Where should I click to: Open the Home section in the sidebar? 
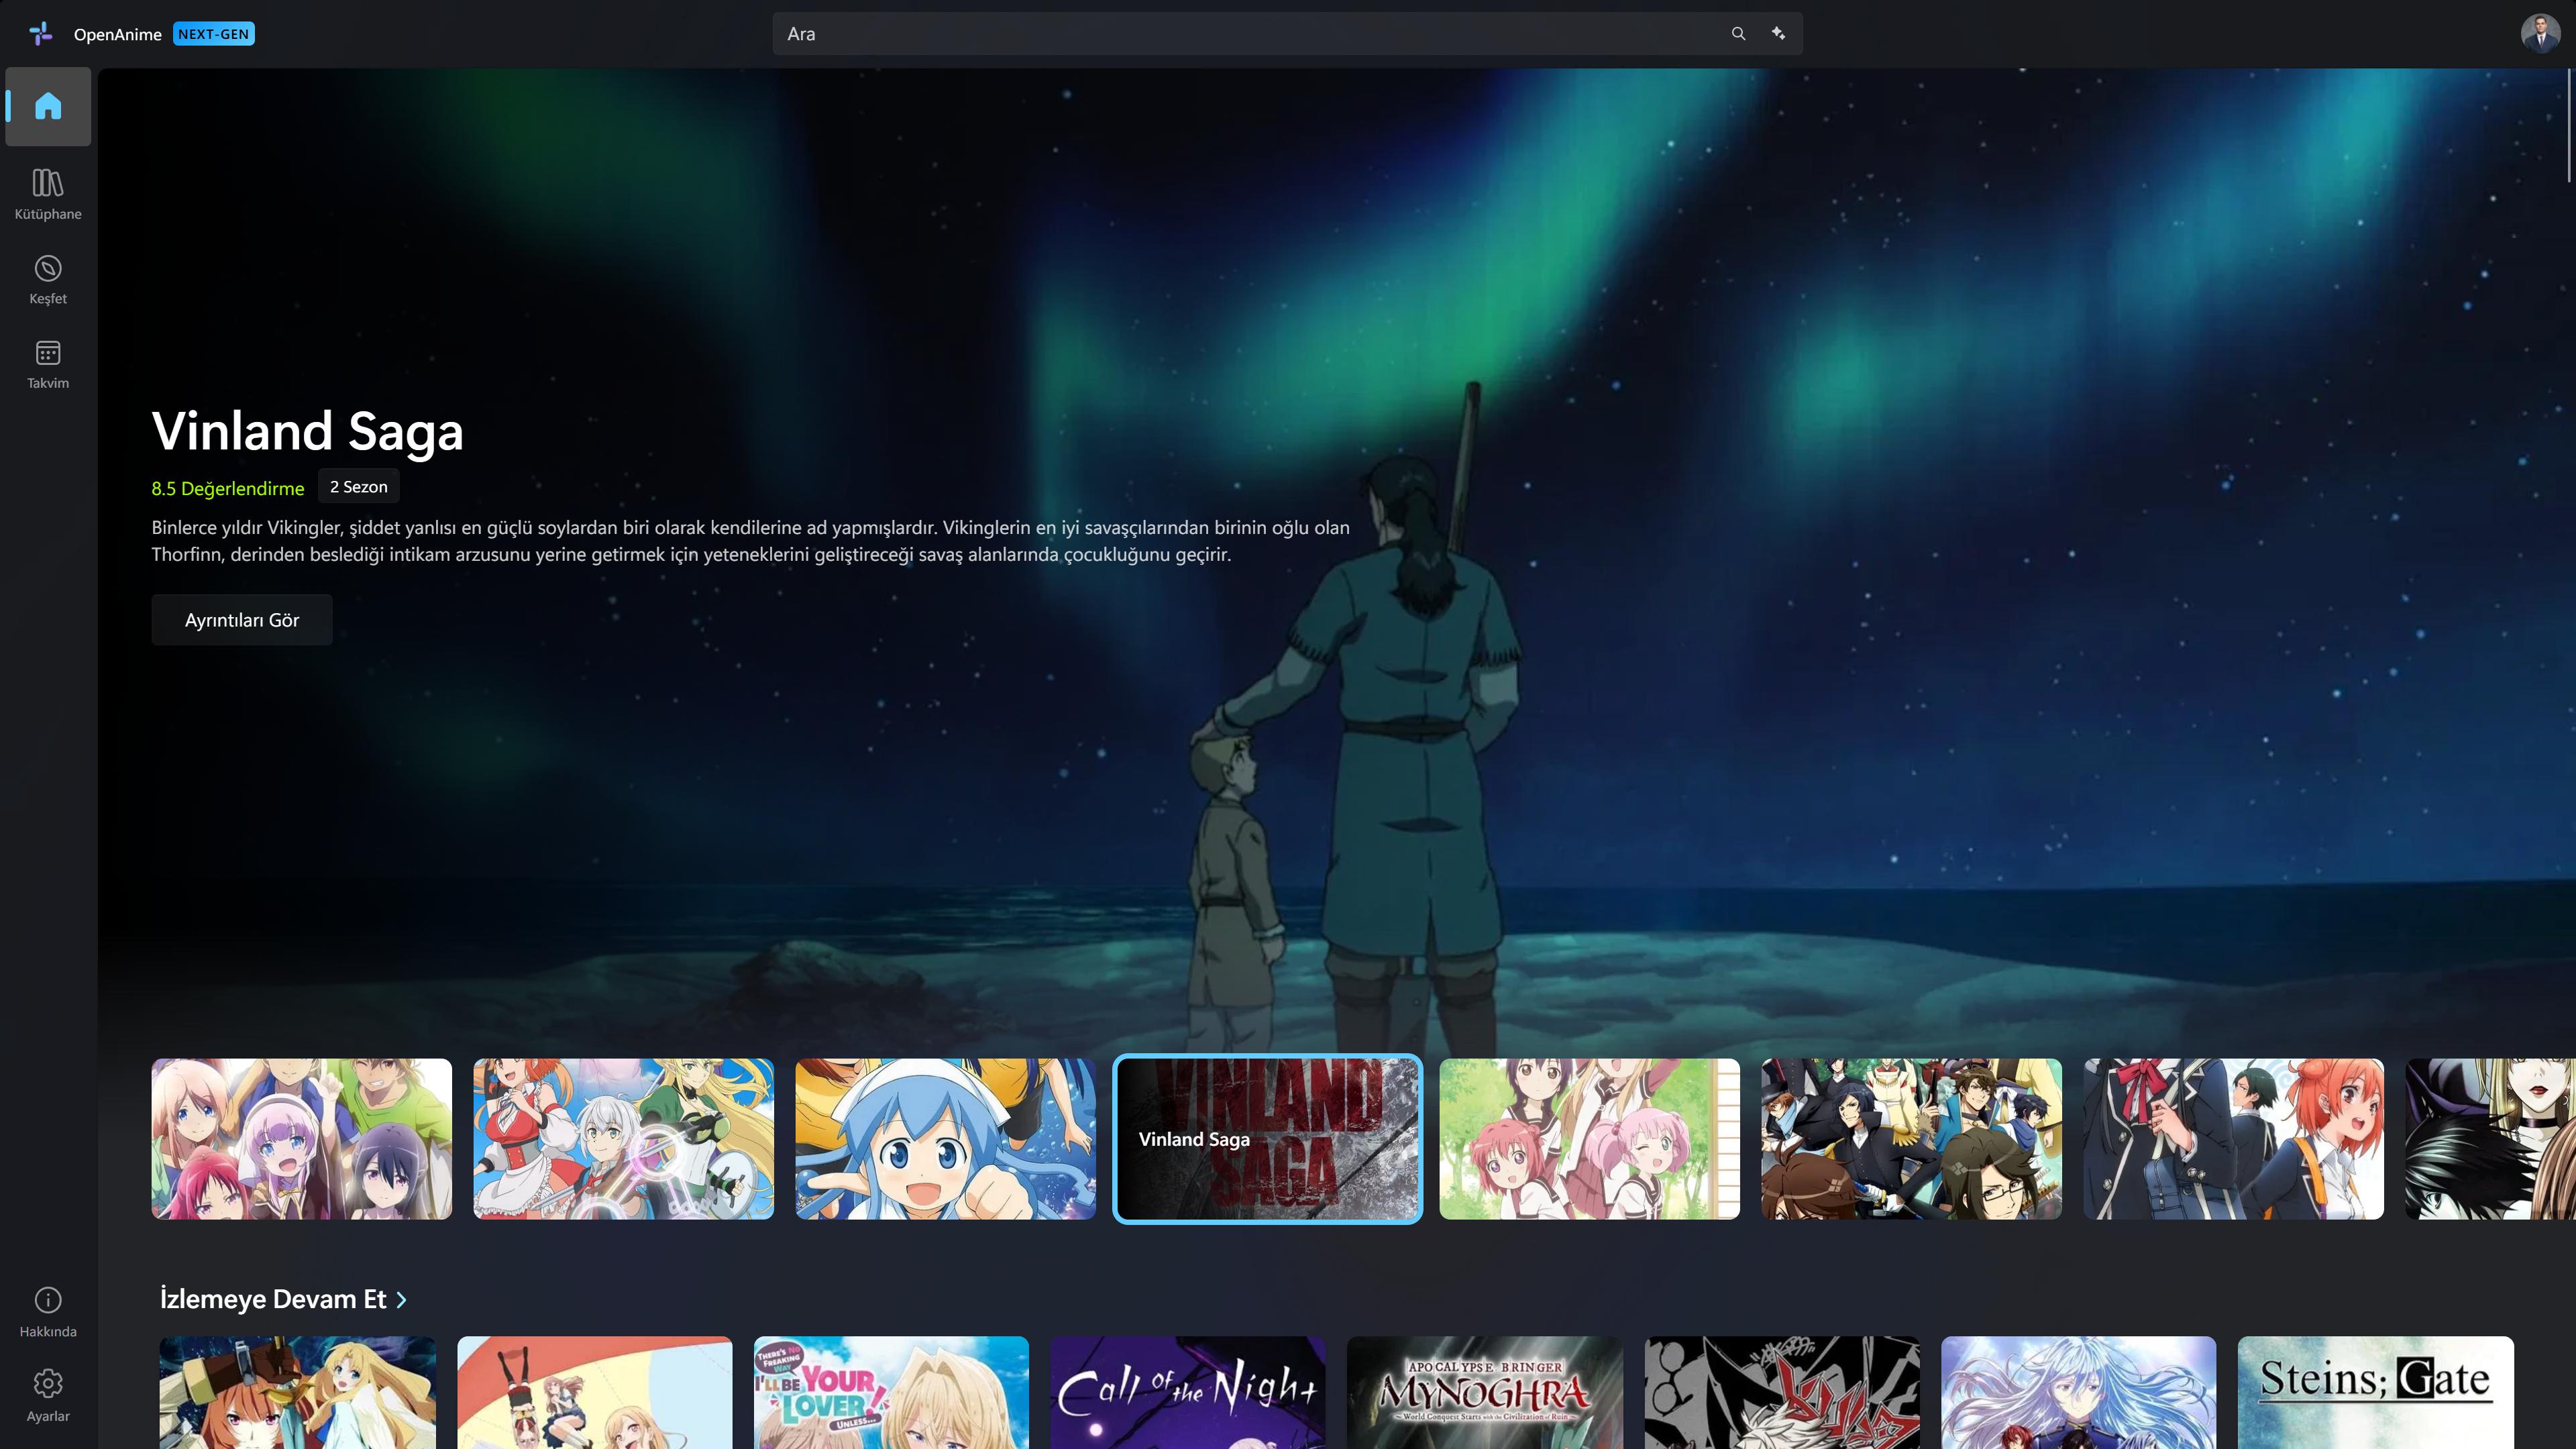pos(48,106)
